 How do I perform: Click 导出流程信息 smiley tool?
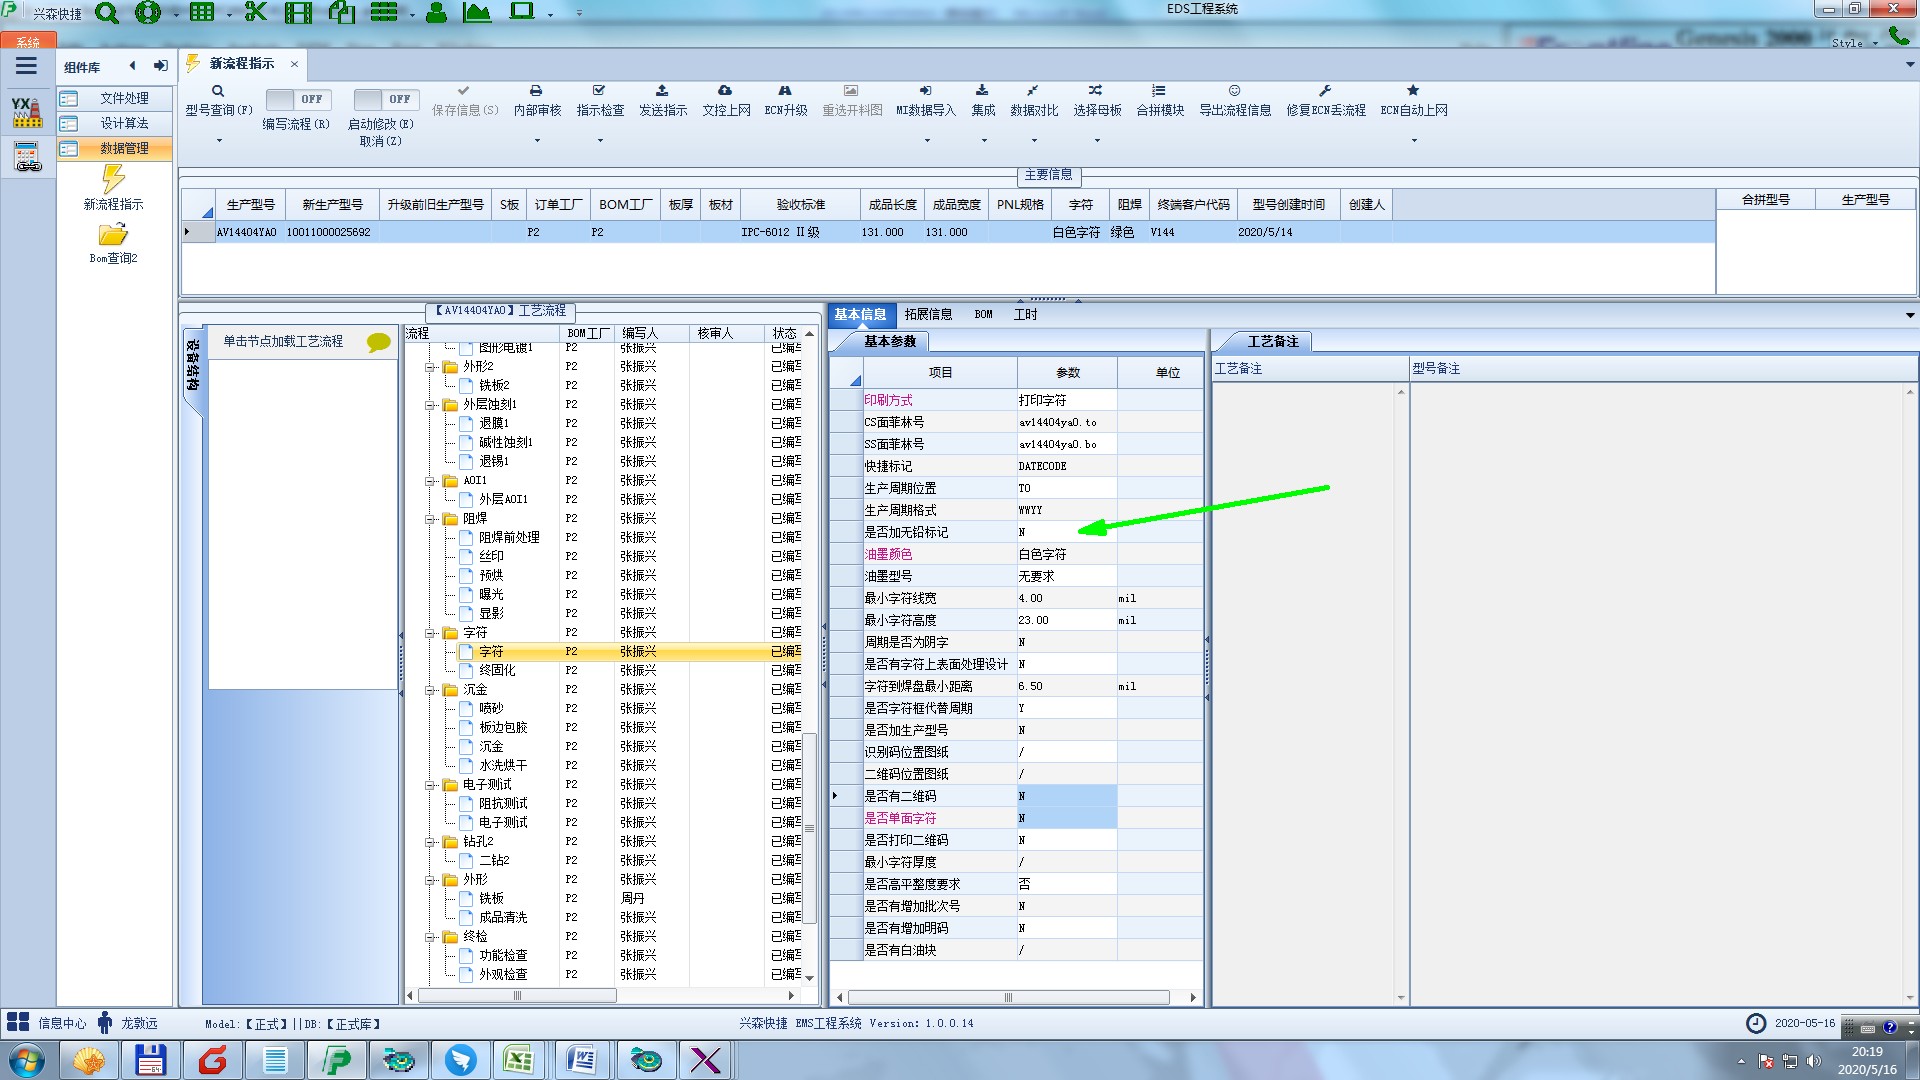tap(1235, 101)
